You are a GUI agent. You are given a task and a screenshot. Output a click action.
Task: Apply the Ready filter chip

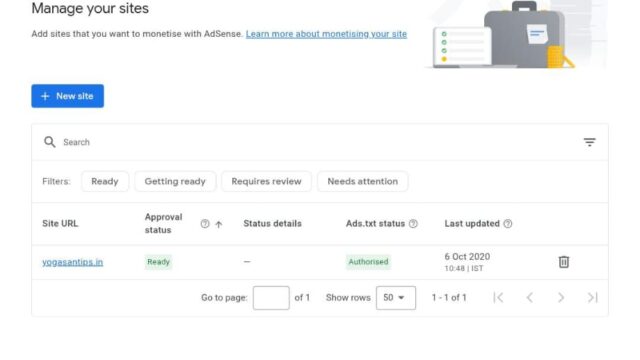coord(105,181)
